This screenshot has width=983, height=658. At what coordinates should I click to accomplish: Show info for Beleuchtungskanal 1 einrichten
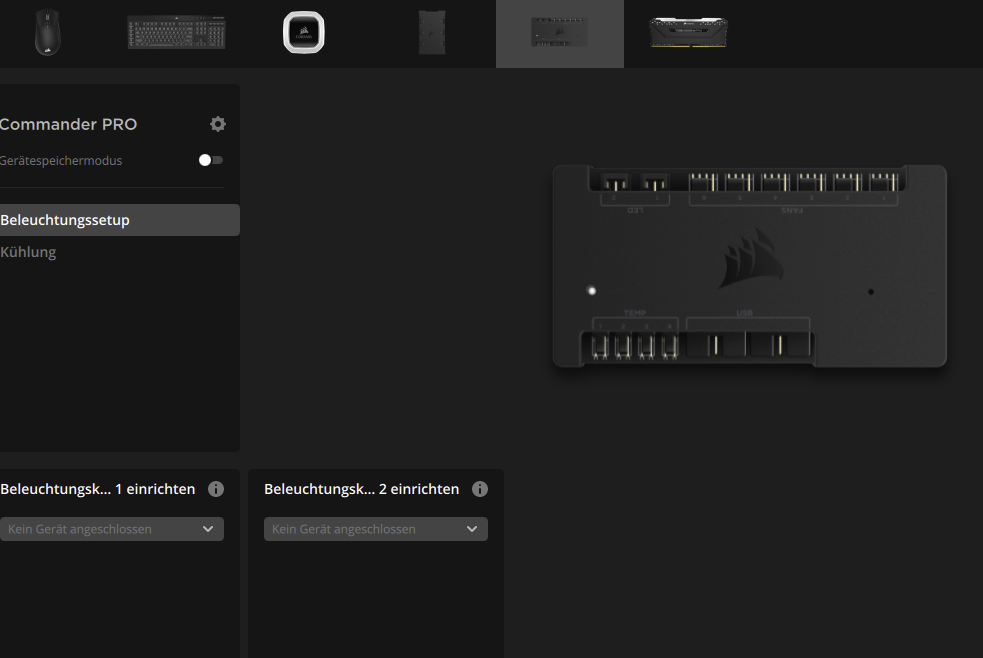pyautogui.click(x=216, y=489)
